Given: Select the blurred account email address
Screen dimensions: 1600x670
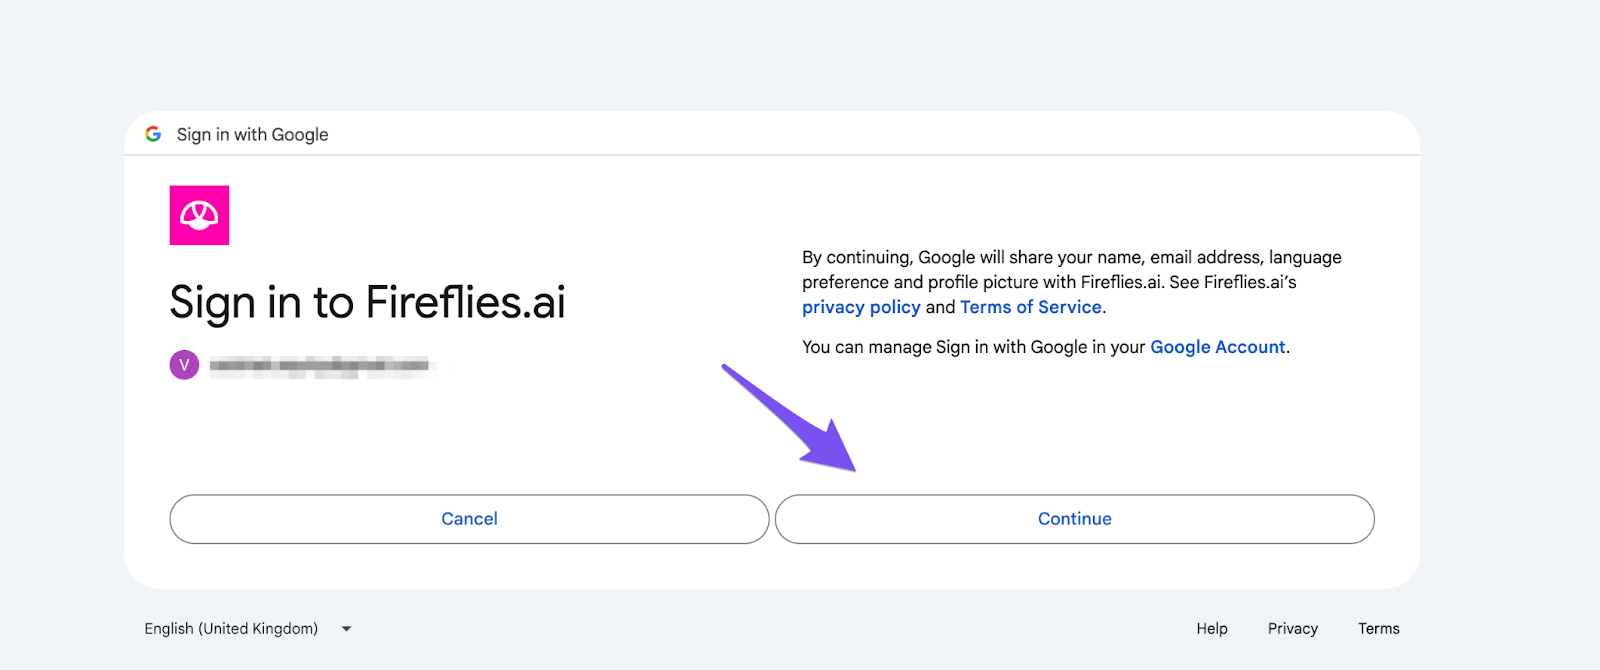Looking at the screenshot, I should pos(320,365).
